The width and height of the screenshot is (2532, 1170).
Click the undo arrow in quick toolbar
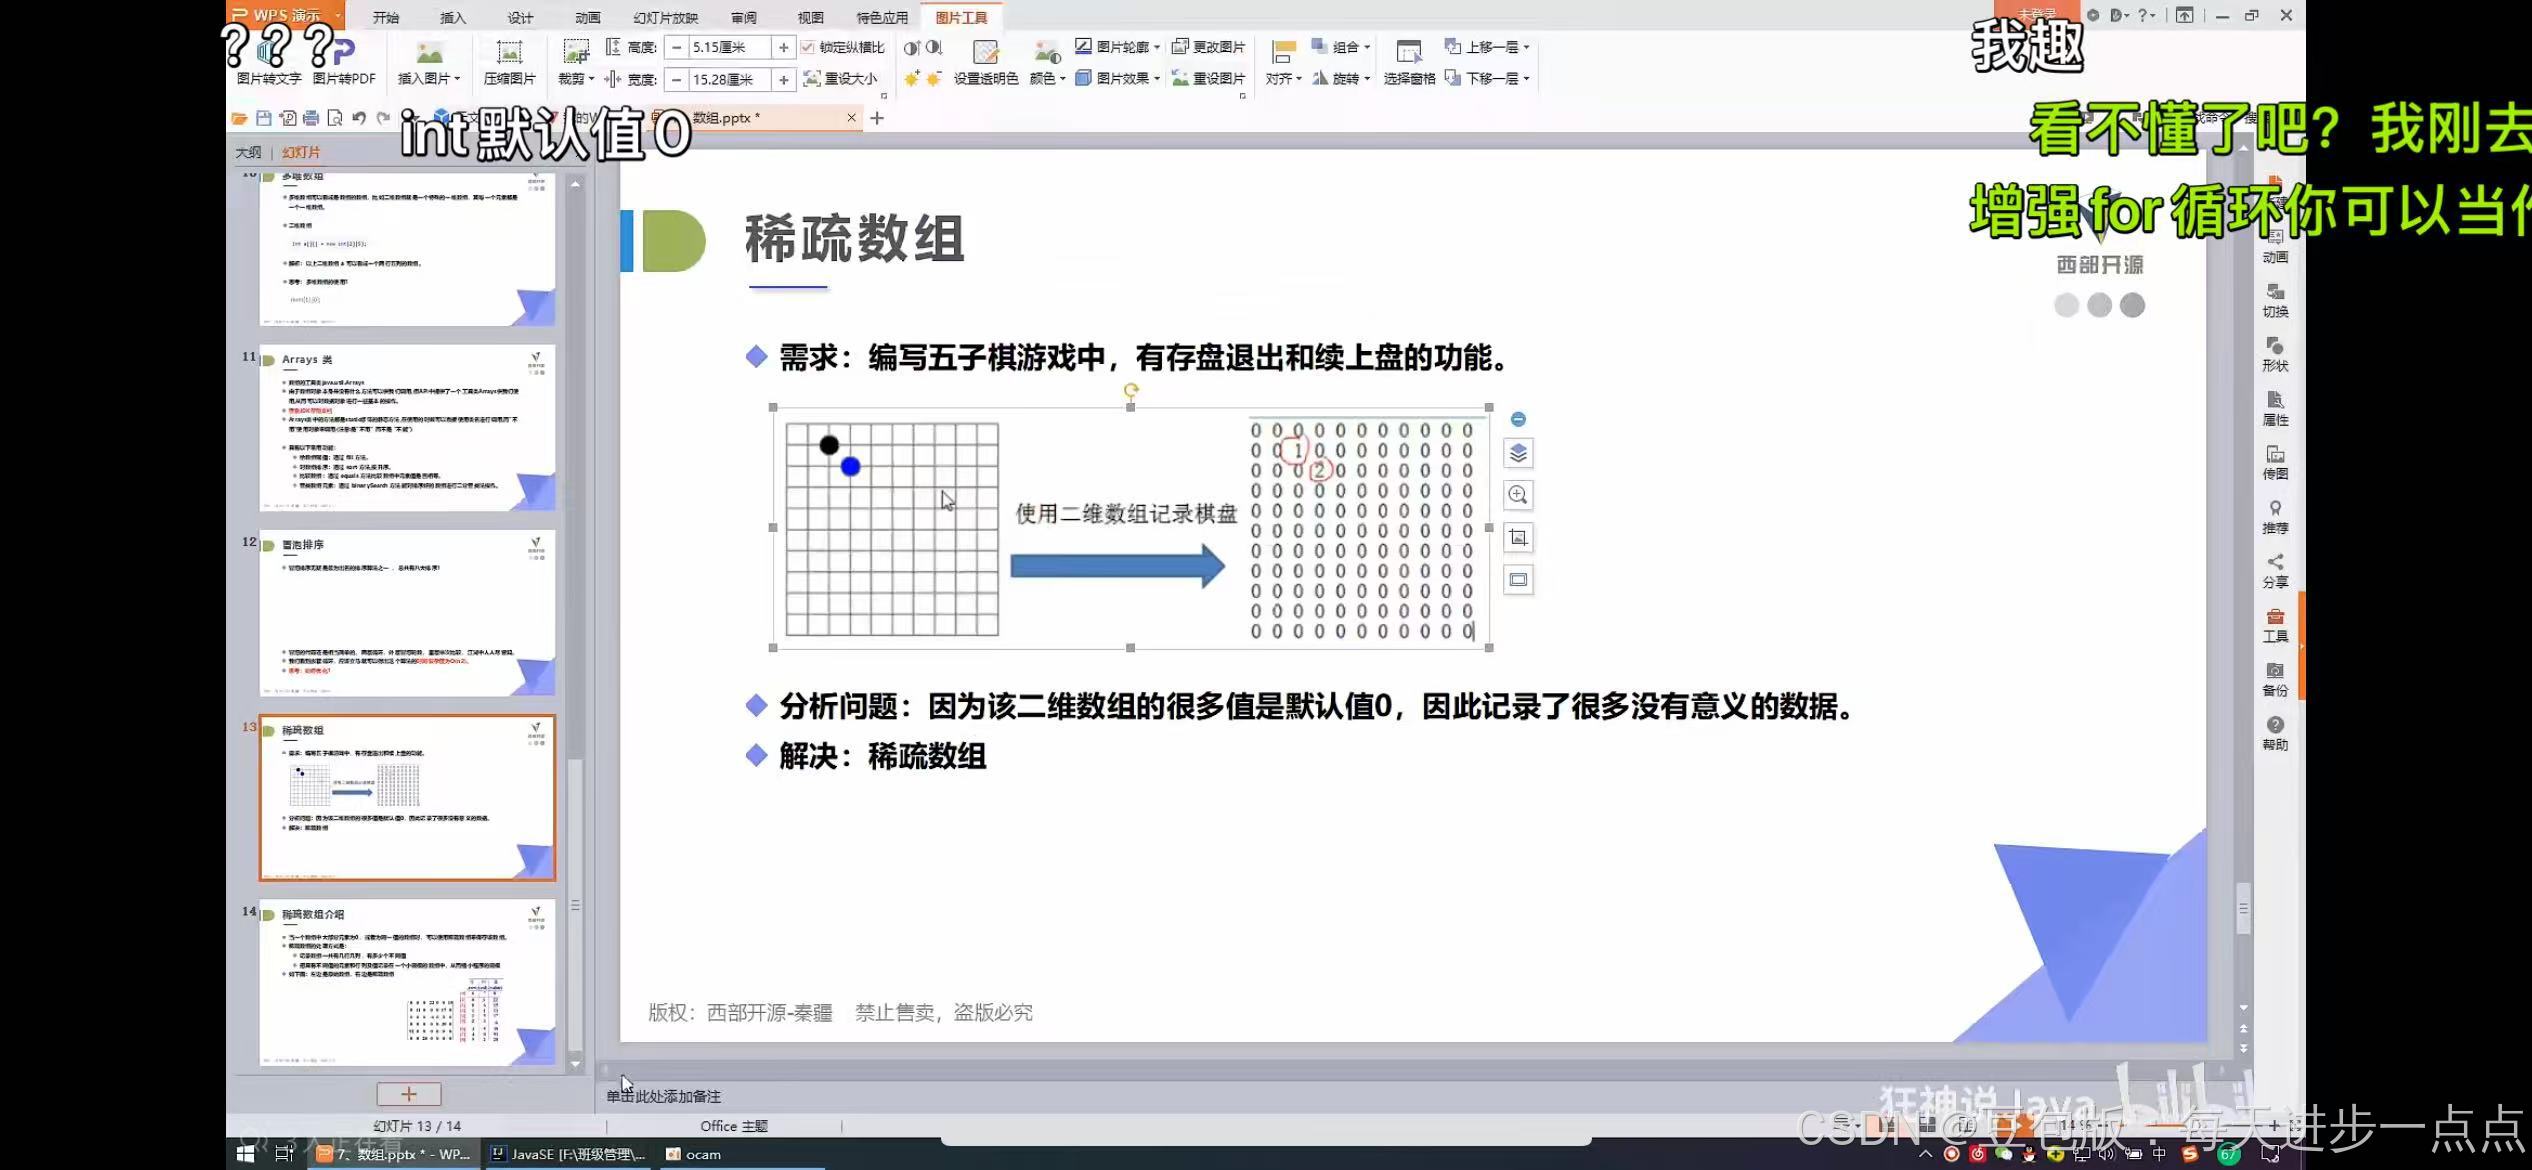(x=359, y=118)
